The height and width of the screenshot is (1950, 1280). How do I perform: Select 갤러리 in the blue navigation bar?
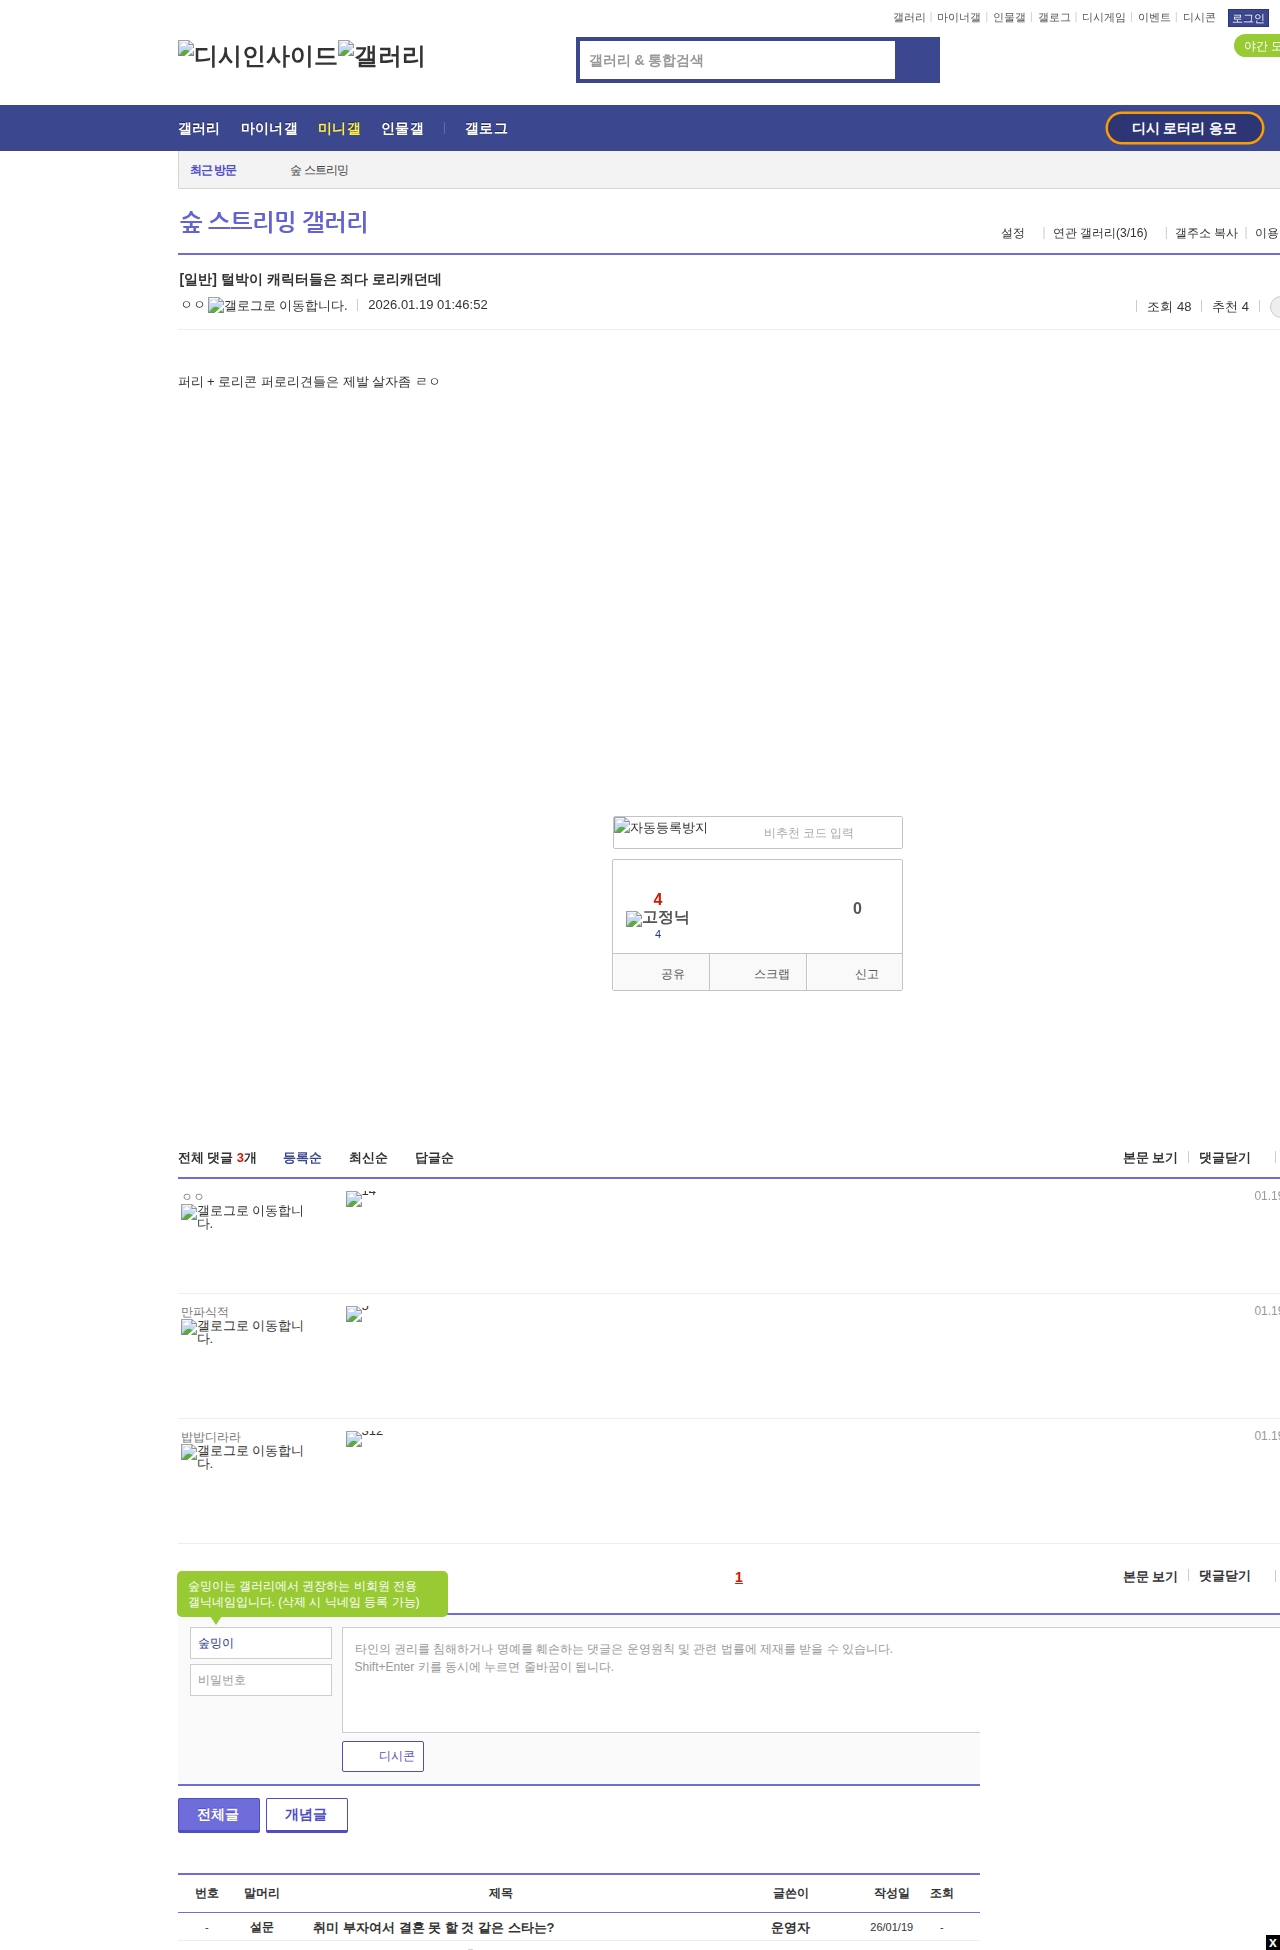[x=199, y=129]
